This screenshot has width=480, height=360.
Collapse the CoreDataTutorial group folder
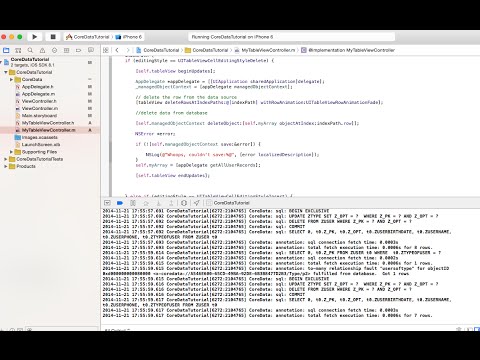point(6,72)
